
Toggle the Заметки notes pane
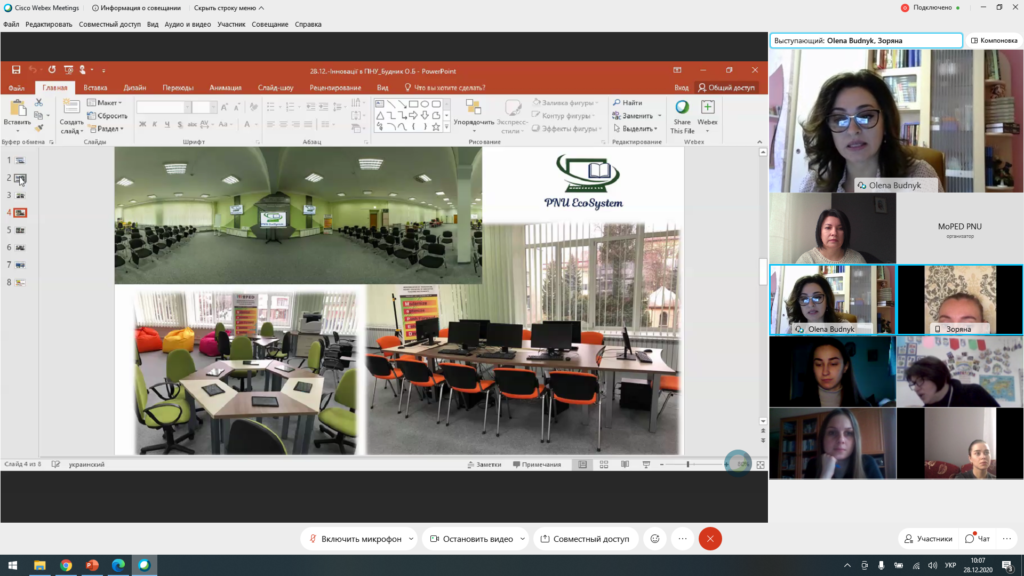484,465
